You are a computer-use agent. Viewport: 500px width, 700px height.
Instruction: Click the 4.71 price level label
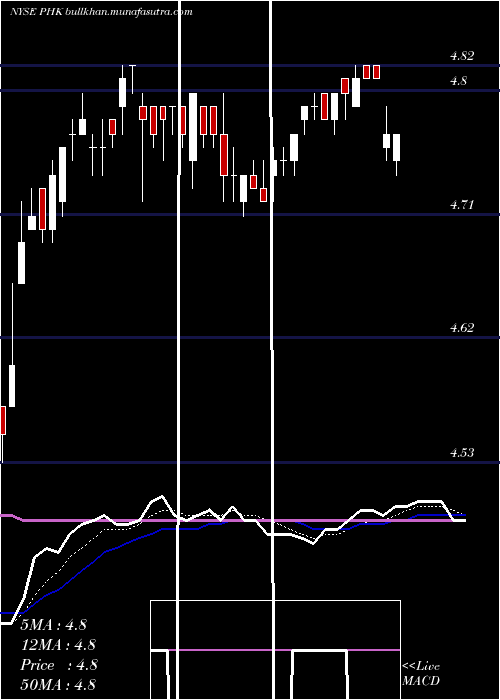(461, 205)
